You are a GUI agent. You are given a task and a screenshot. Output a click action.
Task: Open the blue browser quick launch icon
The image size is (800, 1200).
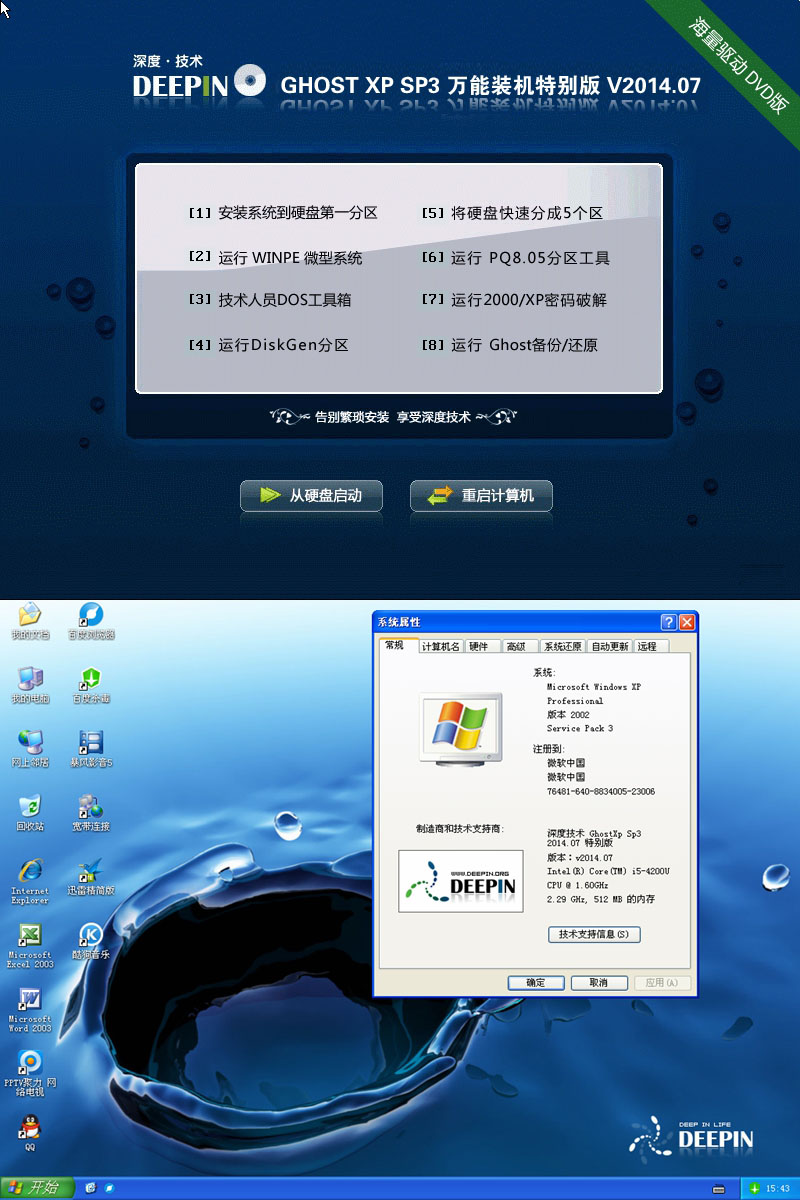107,1188
